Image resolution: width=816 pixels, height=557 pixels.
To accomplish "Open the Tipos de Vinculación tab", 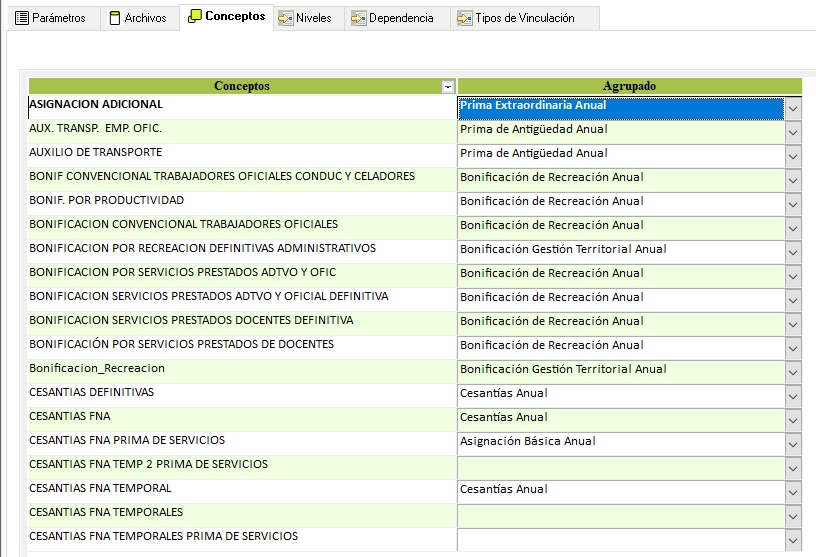I will [524, 18].
